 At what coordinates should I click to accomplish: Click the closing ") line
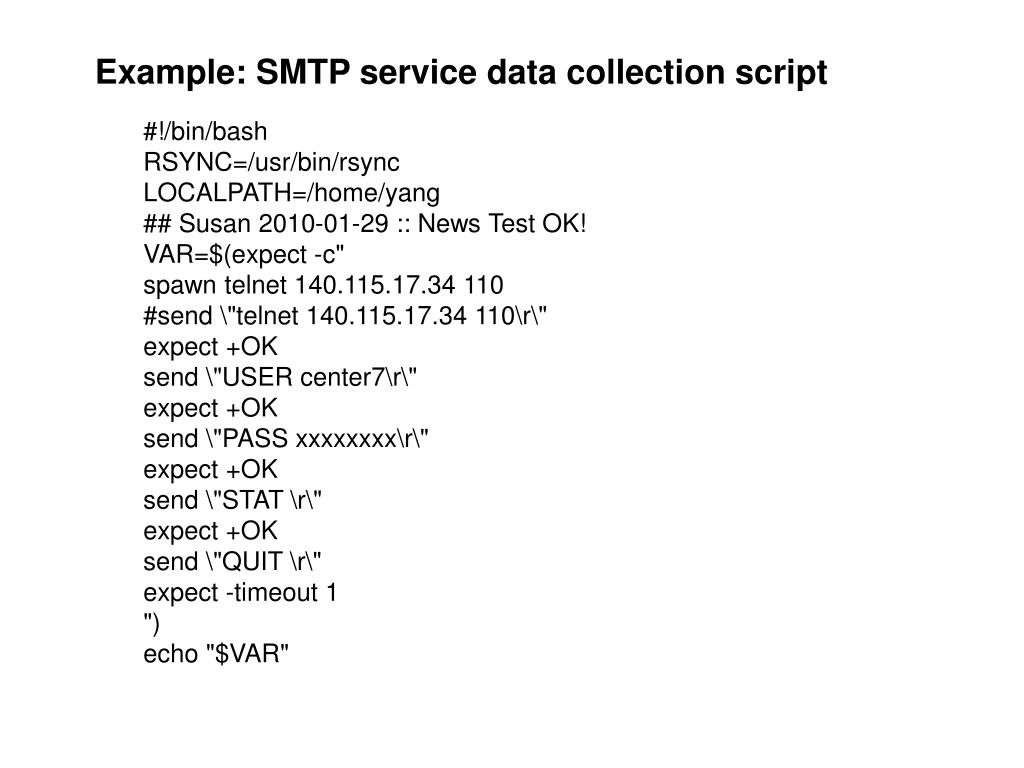coord(152,624)
